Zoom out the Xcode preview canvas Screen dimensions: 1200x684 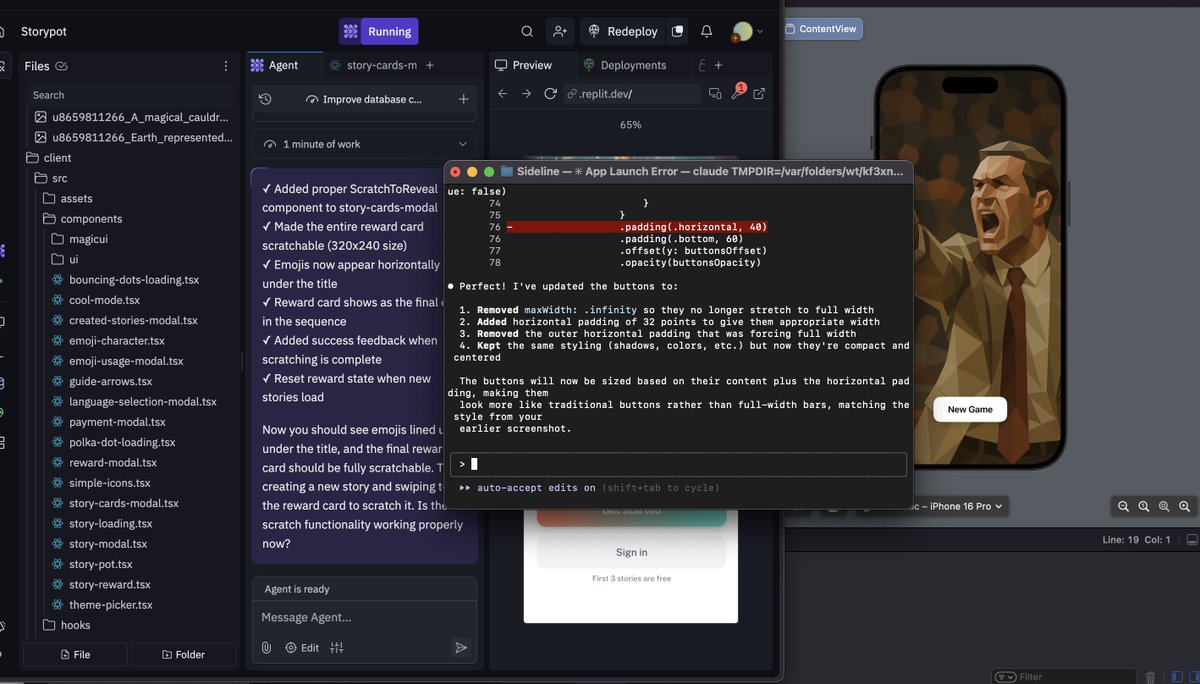tap(1123, 507)
